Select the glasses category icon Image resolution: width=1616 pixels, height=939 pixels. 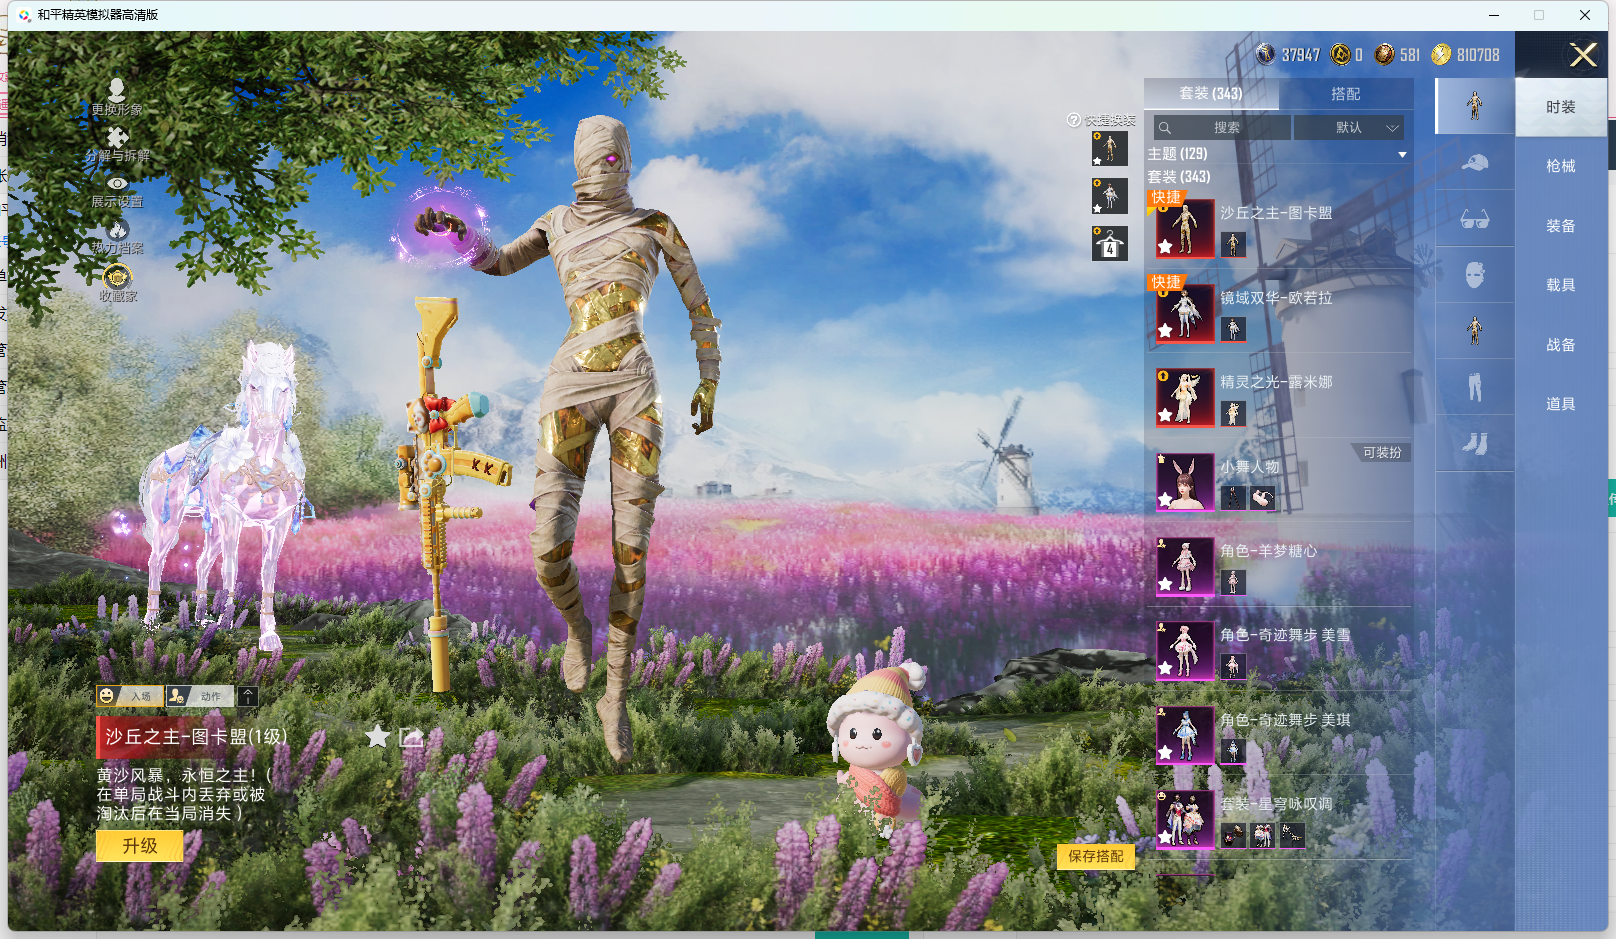1474,219
